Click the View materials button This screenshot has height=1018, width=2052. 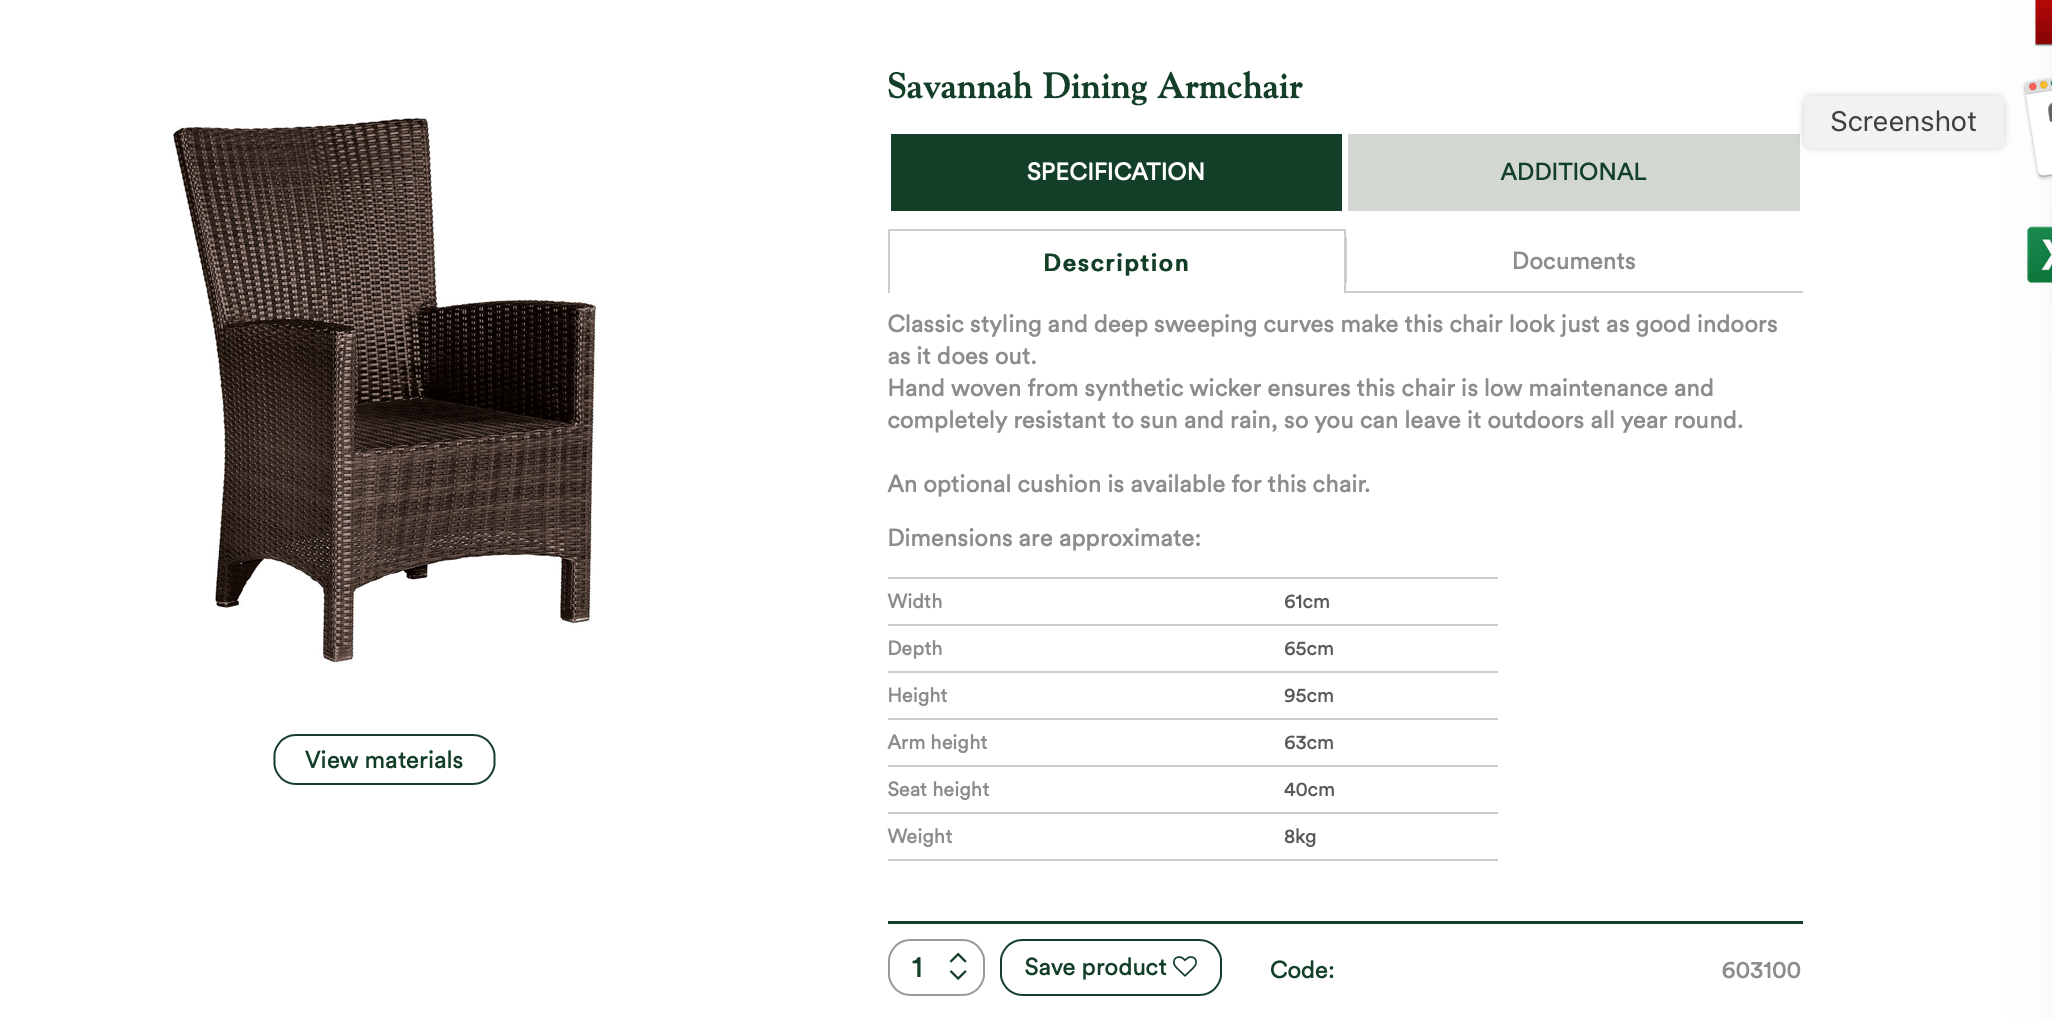click(384, 760)
